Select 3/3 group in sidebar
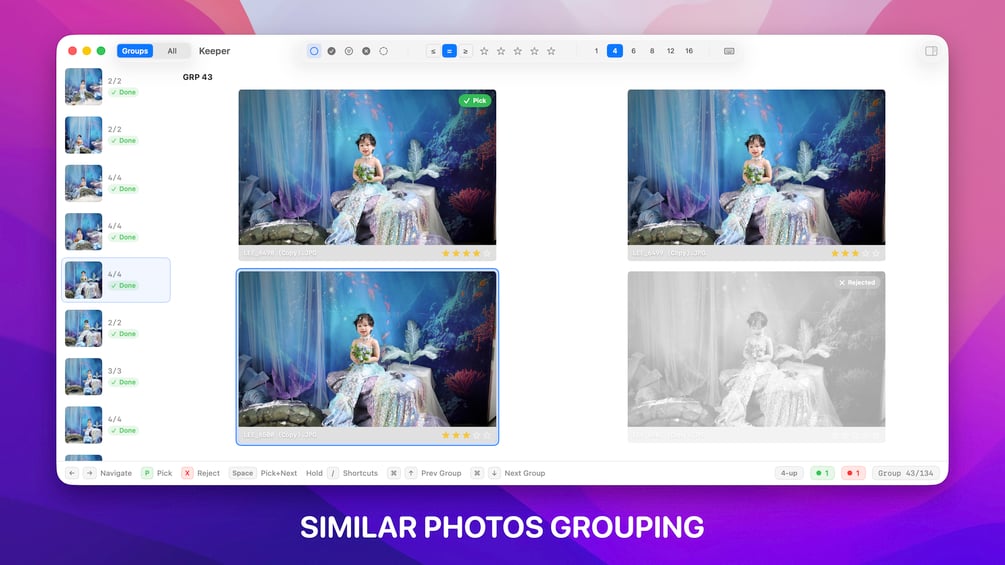 pyautogui.click(x=116, y=377)
